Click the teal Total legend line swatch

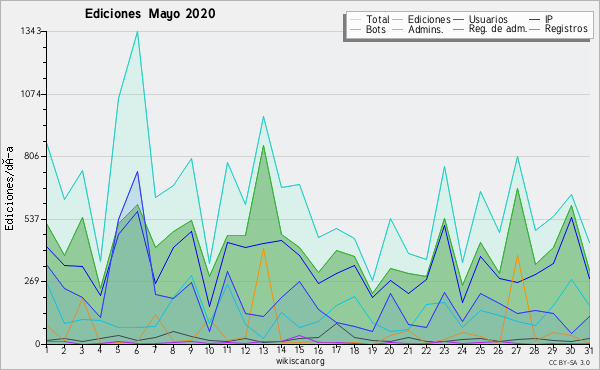tap(356, 20)
